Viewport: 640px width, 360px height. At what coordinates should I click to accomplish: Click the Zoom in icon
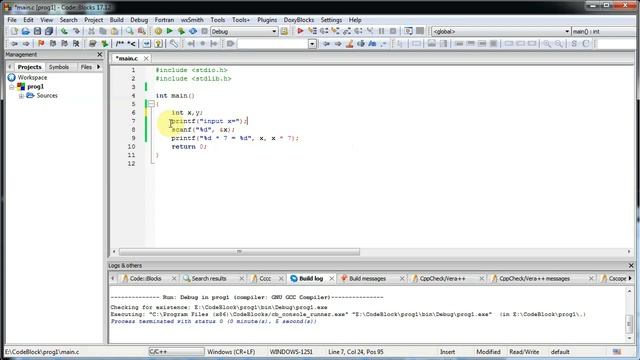click(547, 44)
